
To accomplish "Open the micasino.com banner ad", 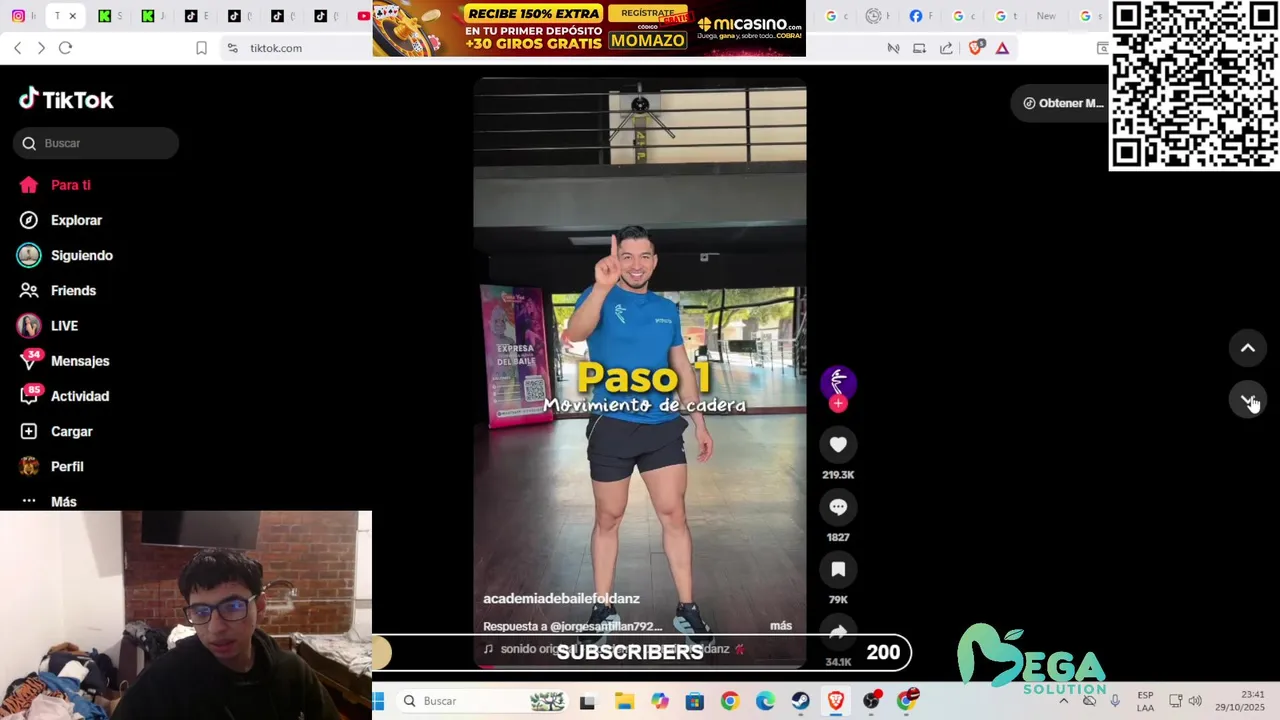I will 589,28.
